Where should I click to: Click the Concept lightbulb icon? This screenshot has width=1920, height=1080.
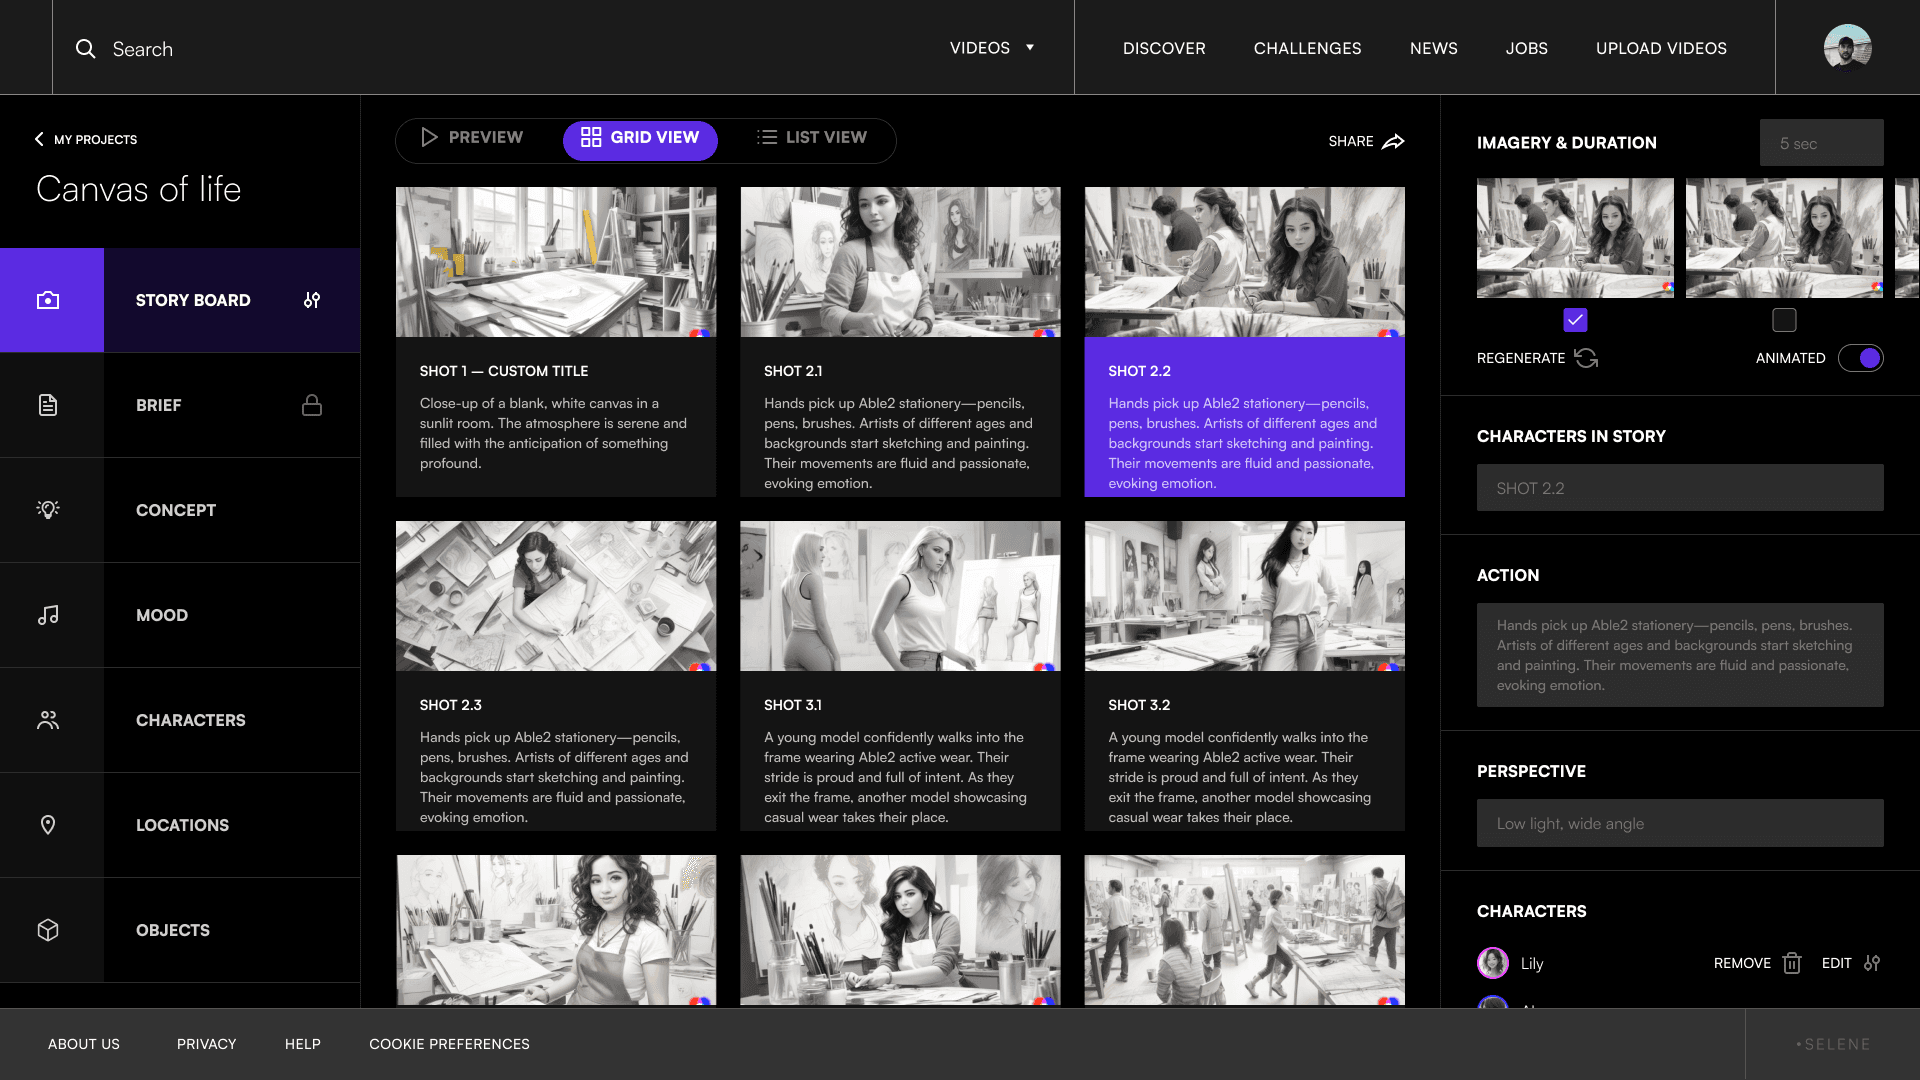click(48, 509)
